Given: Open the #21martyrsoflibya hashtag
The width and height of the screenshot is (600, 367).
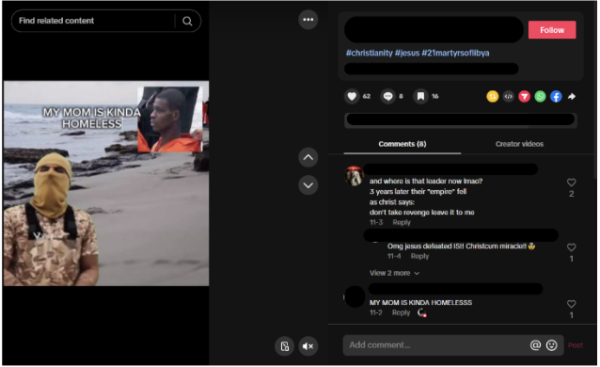Looking at the screenshot, I should (x=455, y=53).
